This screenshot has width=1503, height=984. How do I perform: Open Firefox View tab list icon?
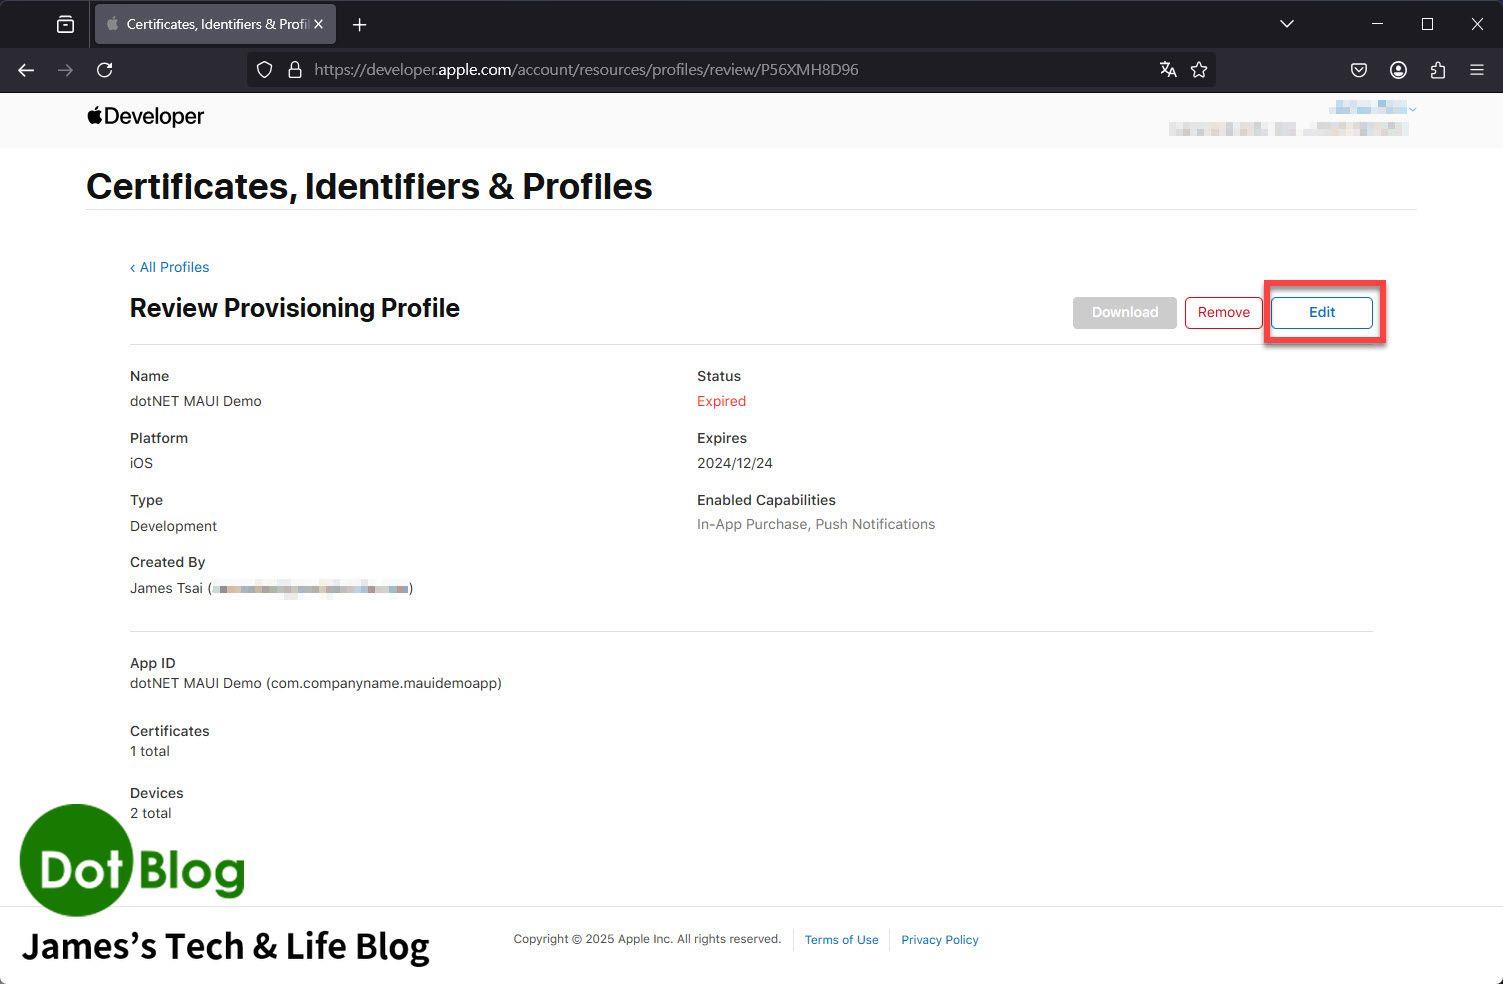[66, 24]
